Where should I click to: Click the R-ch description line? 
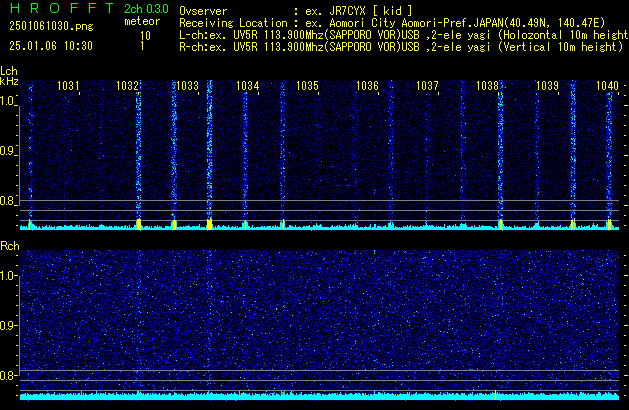[x=401, y=47]
